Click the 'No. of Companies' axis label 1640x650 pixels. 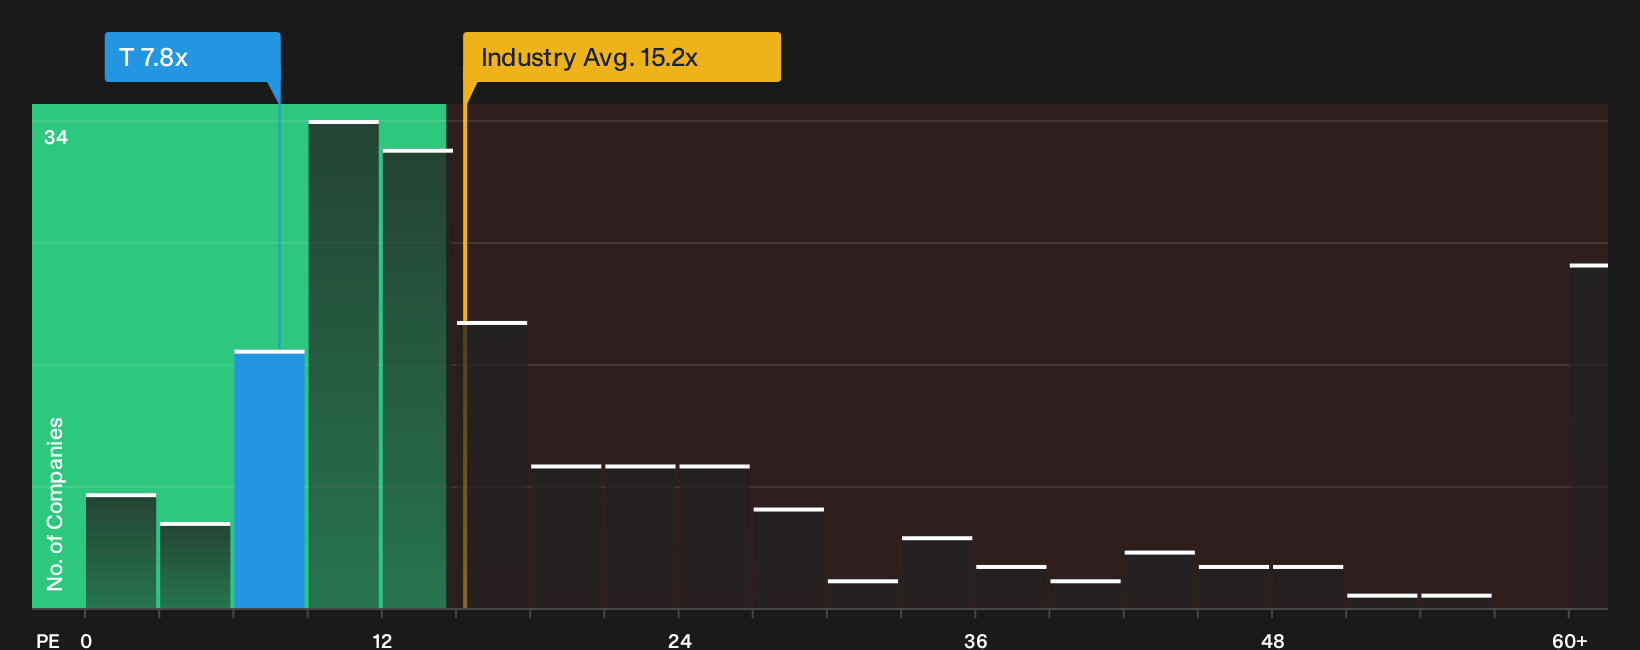55,504
